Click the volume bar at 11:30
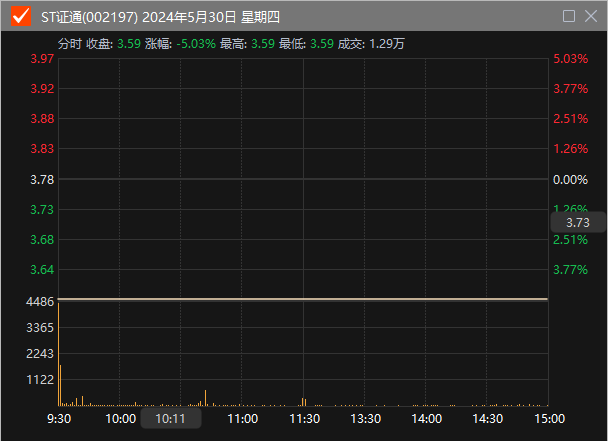This screenshot has height=441, width=608. 303,402
